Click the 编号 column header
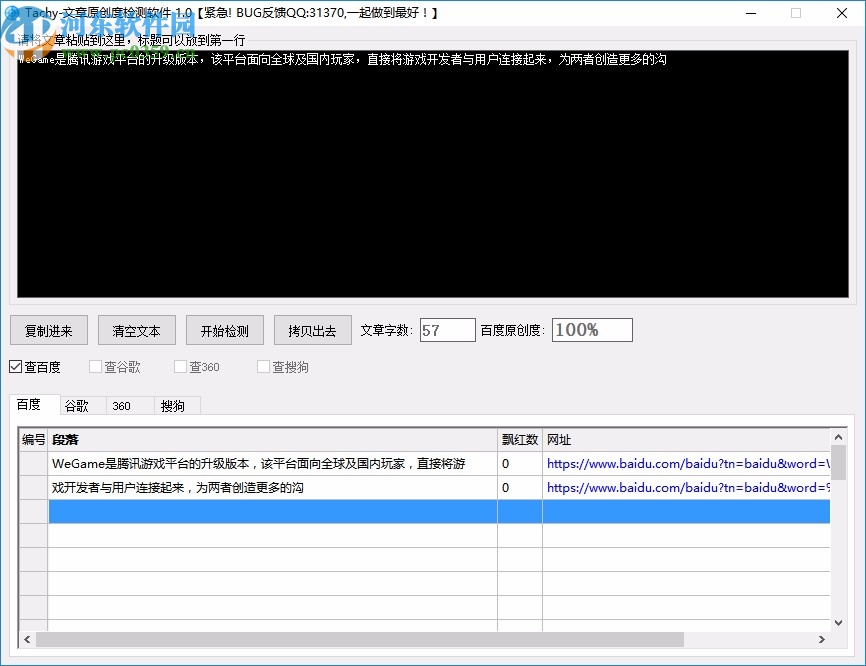 point(34,440)
